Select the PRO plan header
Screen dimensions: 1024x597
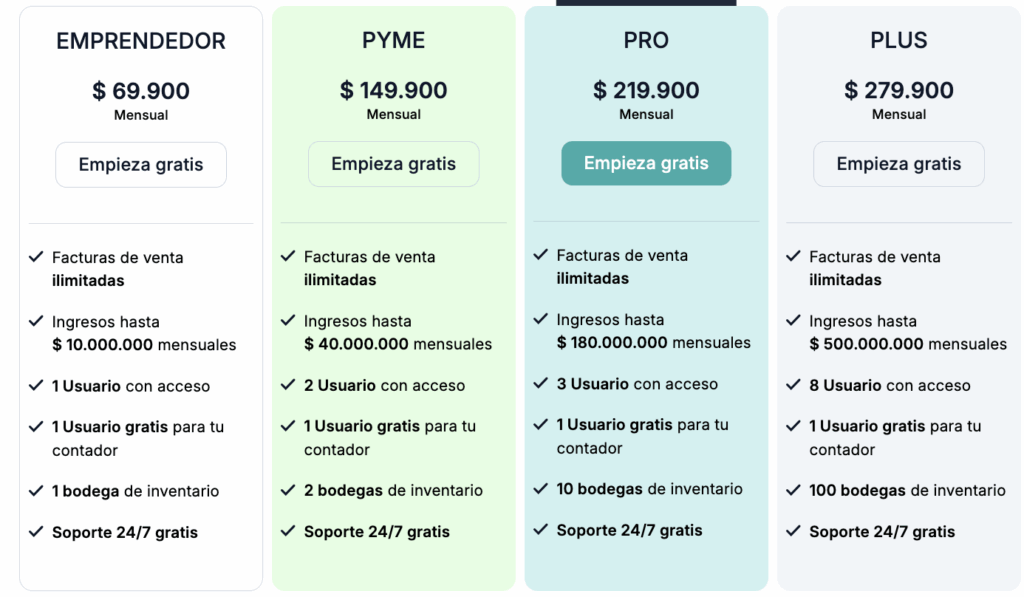(x=646, y=42)
